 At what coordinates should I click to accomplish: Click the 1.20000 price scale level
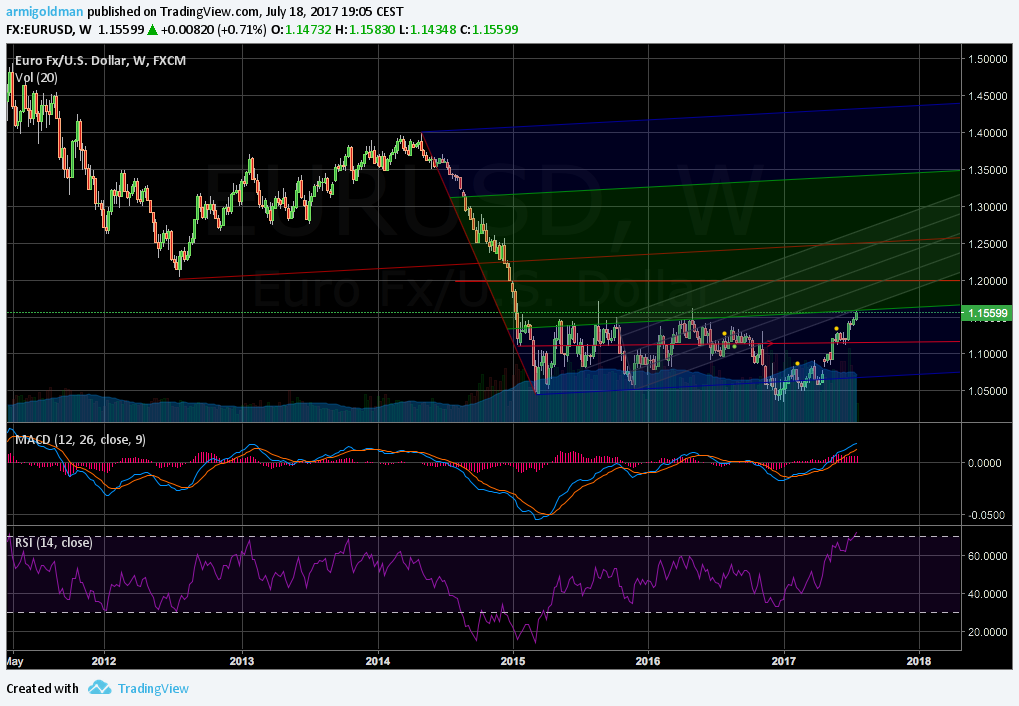[988, 281]
